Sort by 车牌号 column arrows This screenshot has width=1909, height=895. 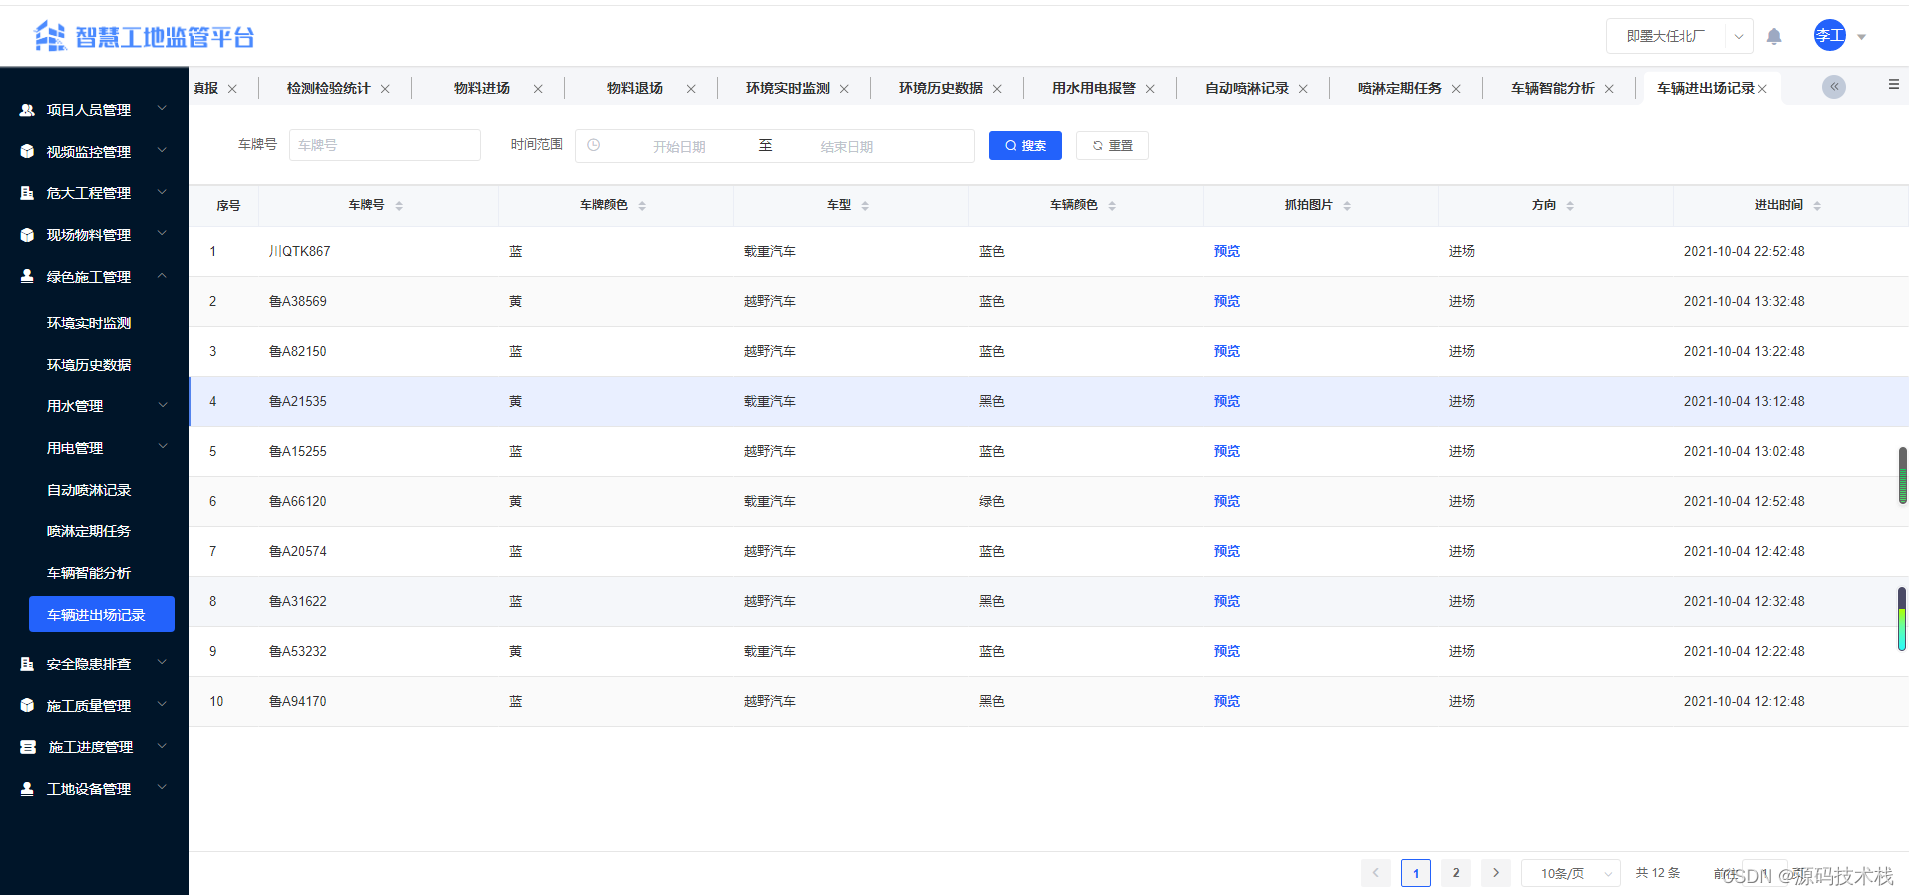(x=399, y=206)
